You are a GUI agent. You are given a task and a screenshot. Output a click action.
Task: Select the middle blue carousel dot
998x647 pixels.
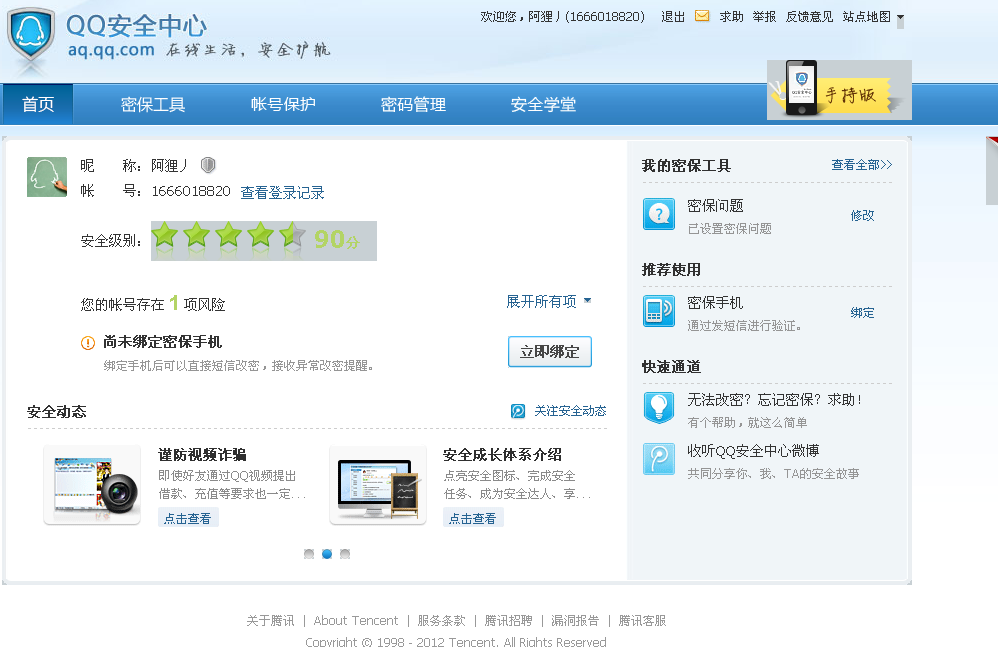pyautogui.click(x=327, y=554)
